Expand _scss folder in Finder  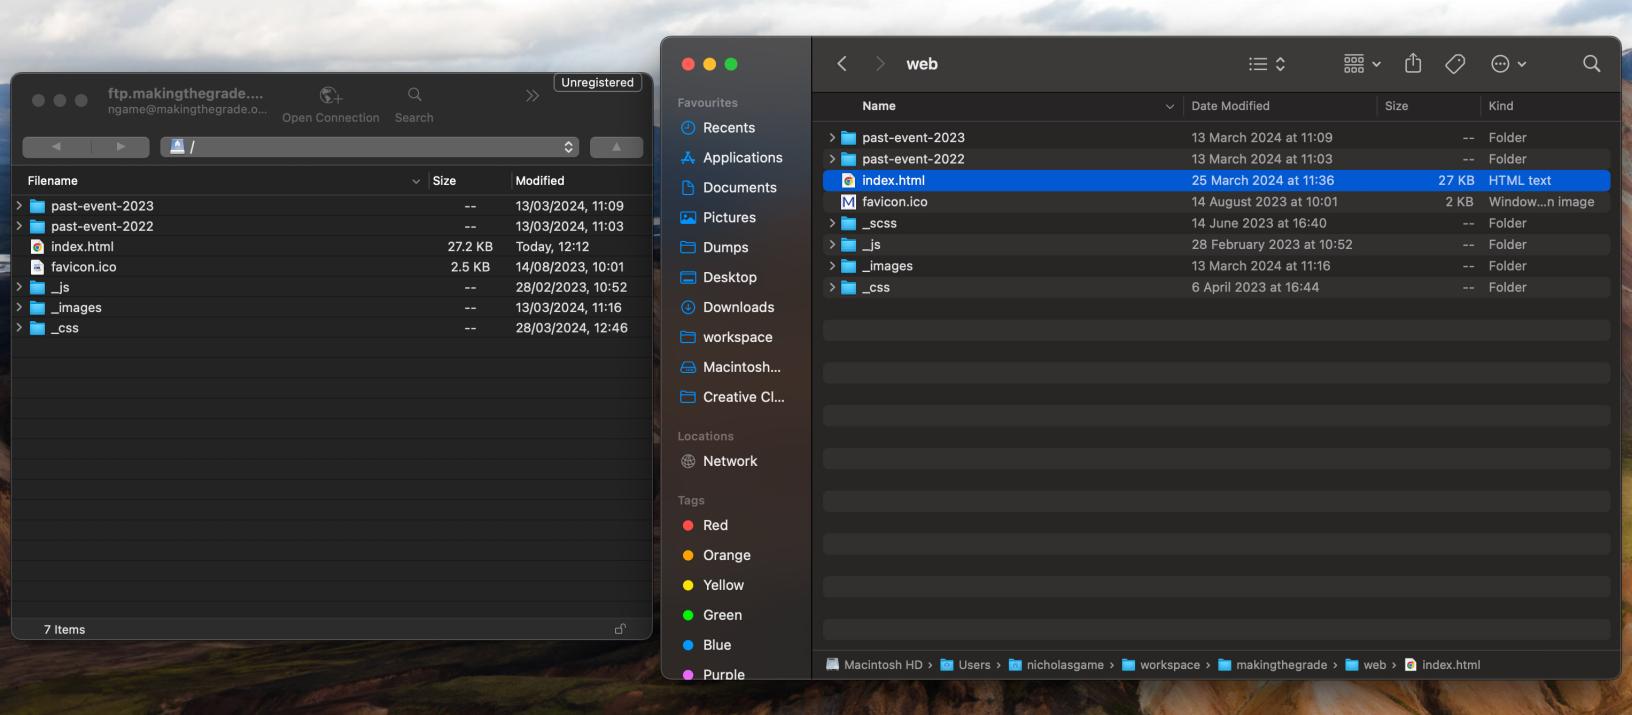point(831,223)
